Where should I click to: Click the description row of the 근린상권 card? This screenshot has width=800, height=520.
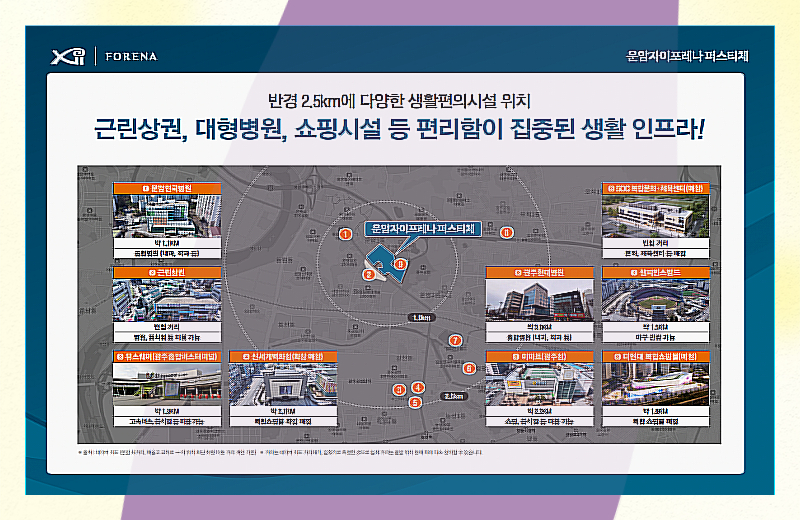pos(167,337)
